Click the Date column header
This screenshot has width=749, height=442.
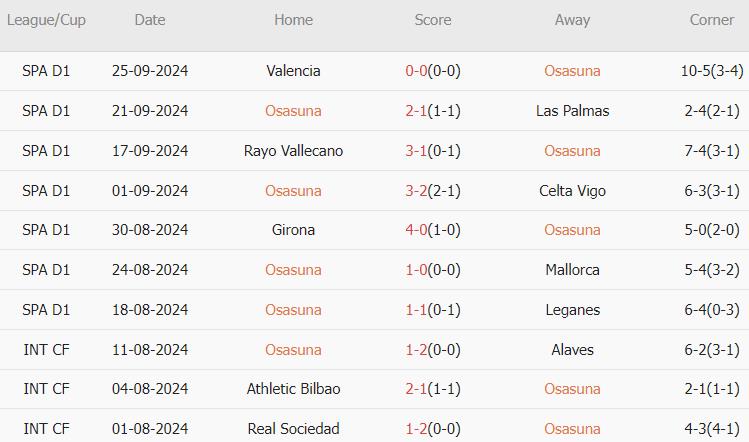150,20
